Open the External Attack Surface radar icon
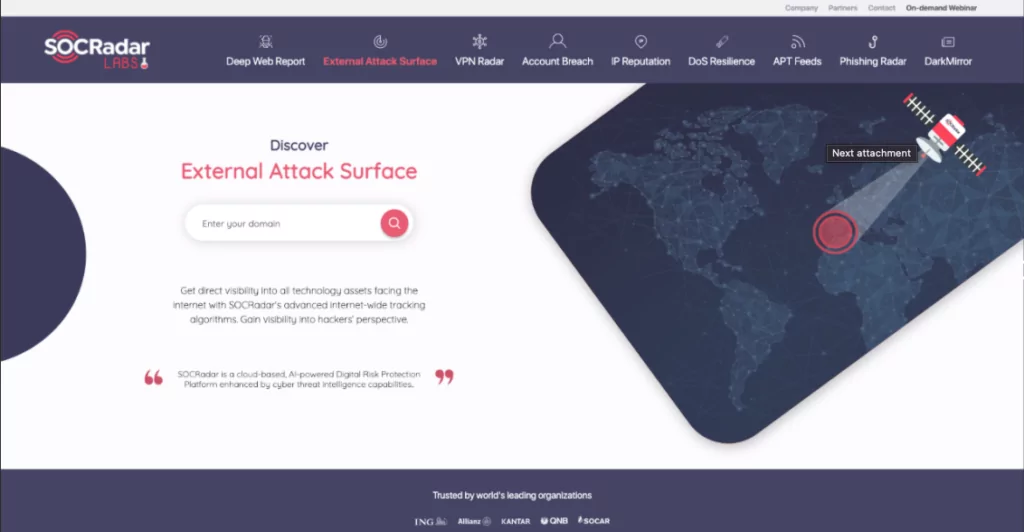The width and height of the screenshot is (1024, 532). pos(380,42)
